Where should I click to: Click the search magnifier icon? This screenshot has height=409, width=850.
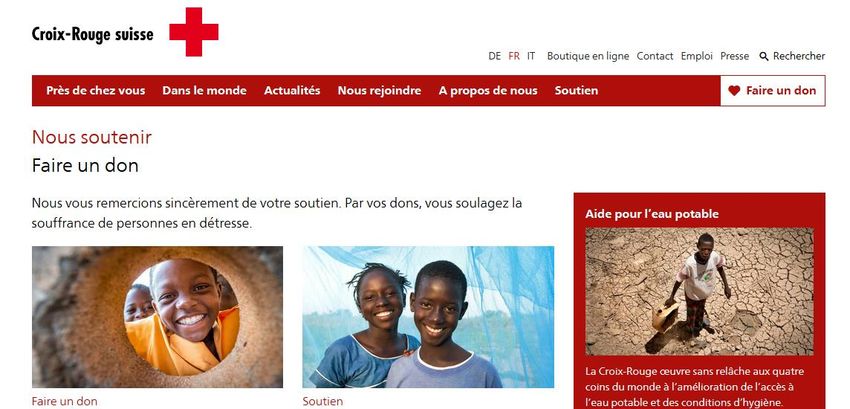(764, 56)
